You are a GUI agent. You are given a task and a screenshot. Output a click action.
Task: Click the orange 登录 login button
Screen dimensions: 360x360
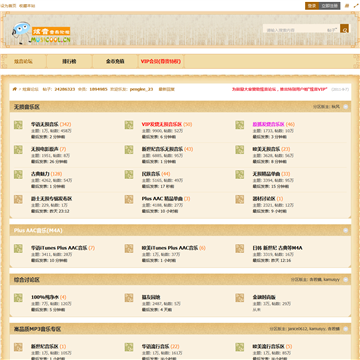pyautogui.click(x=312, y=6)
